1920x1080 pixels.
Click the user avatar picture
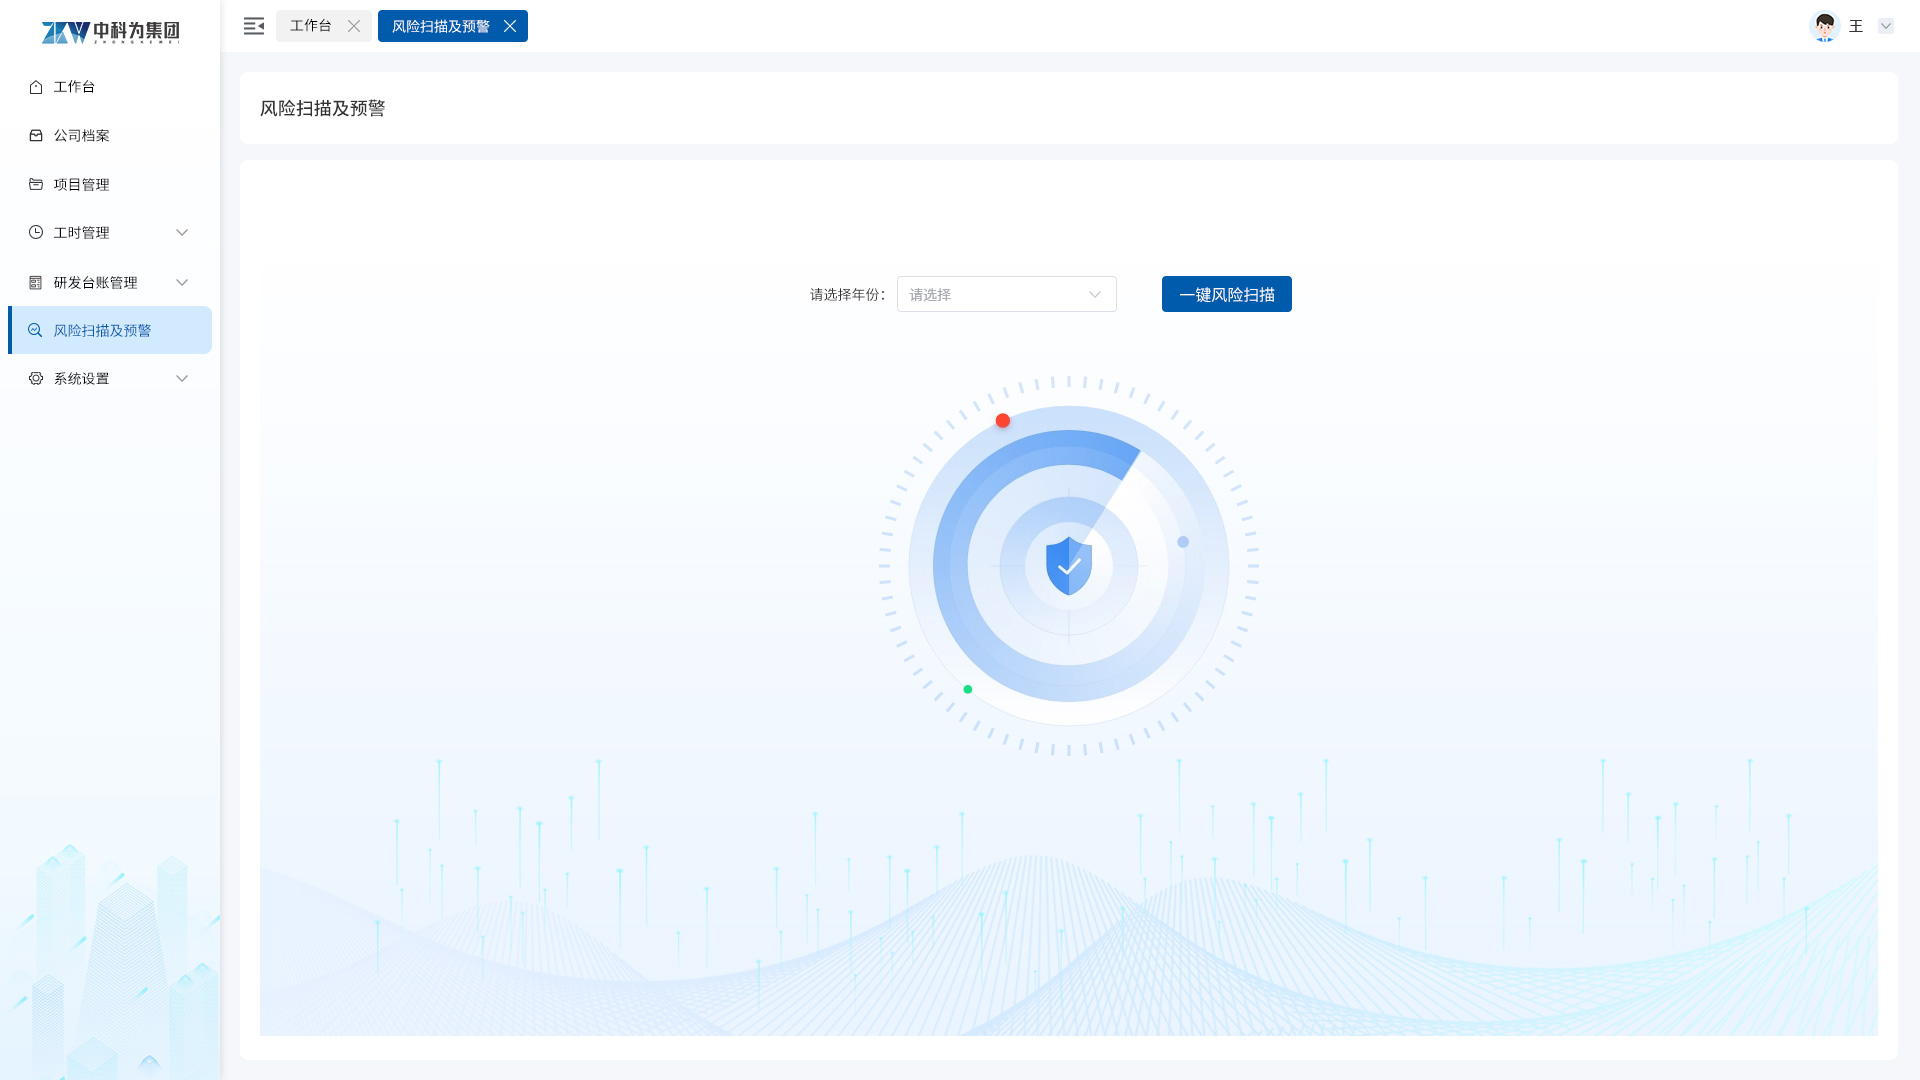[1824, 26]
